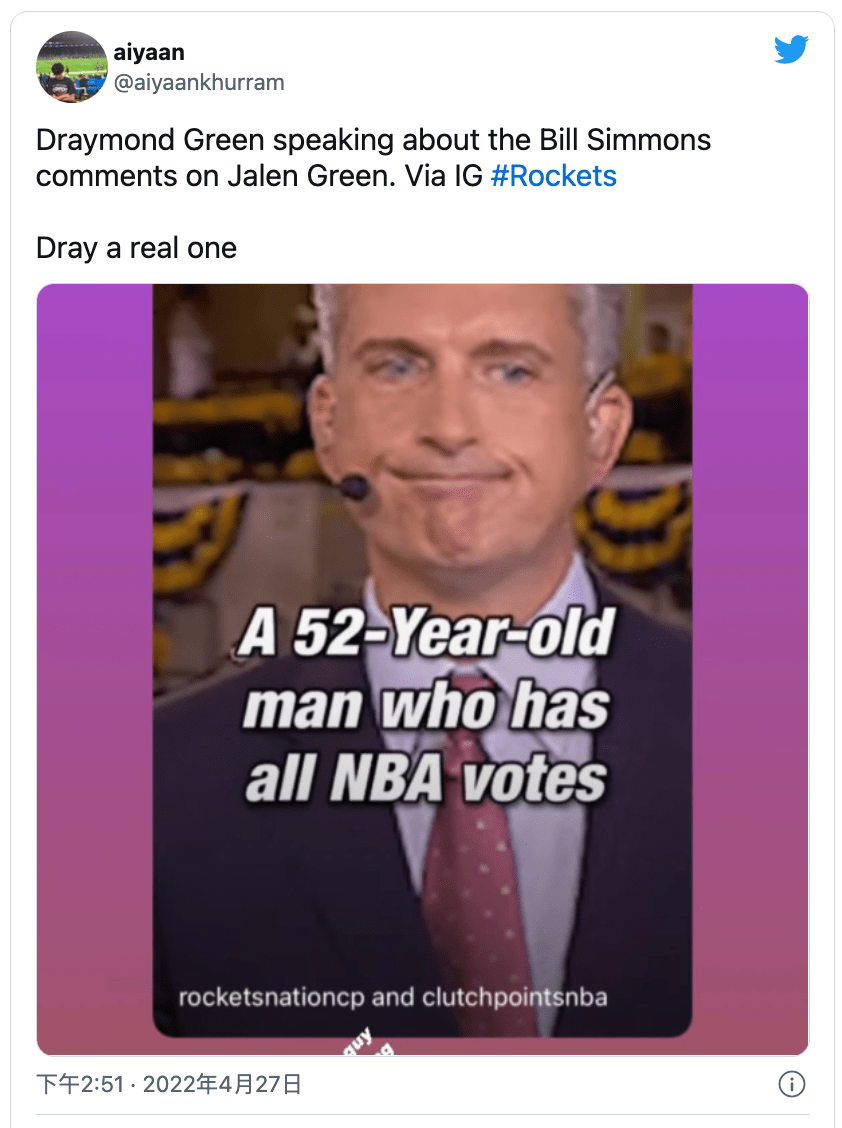Click aiyaan's profile avatar
The width and height of the screenshot is (842, 1128).
coord(71,66)
